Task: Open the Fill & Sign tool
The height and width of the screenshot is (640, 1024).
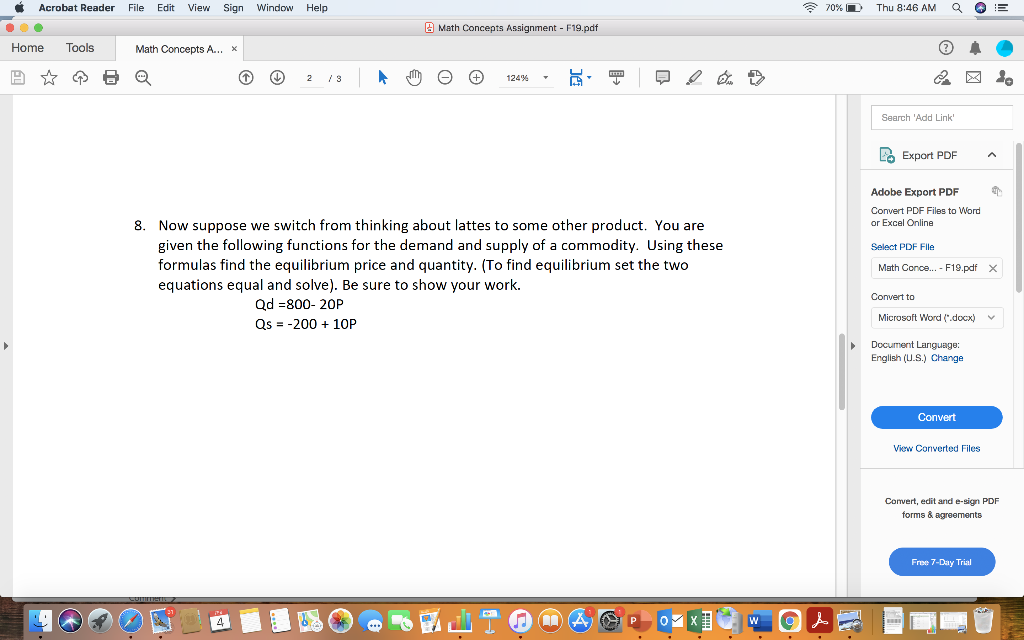Action: click(723, 77)
